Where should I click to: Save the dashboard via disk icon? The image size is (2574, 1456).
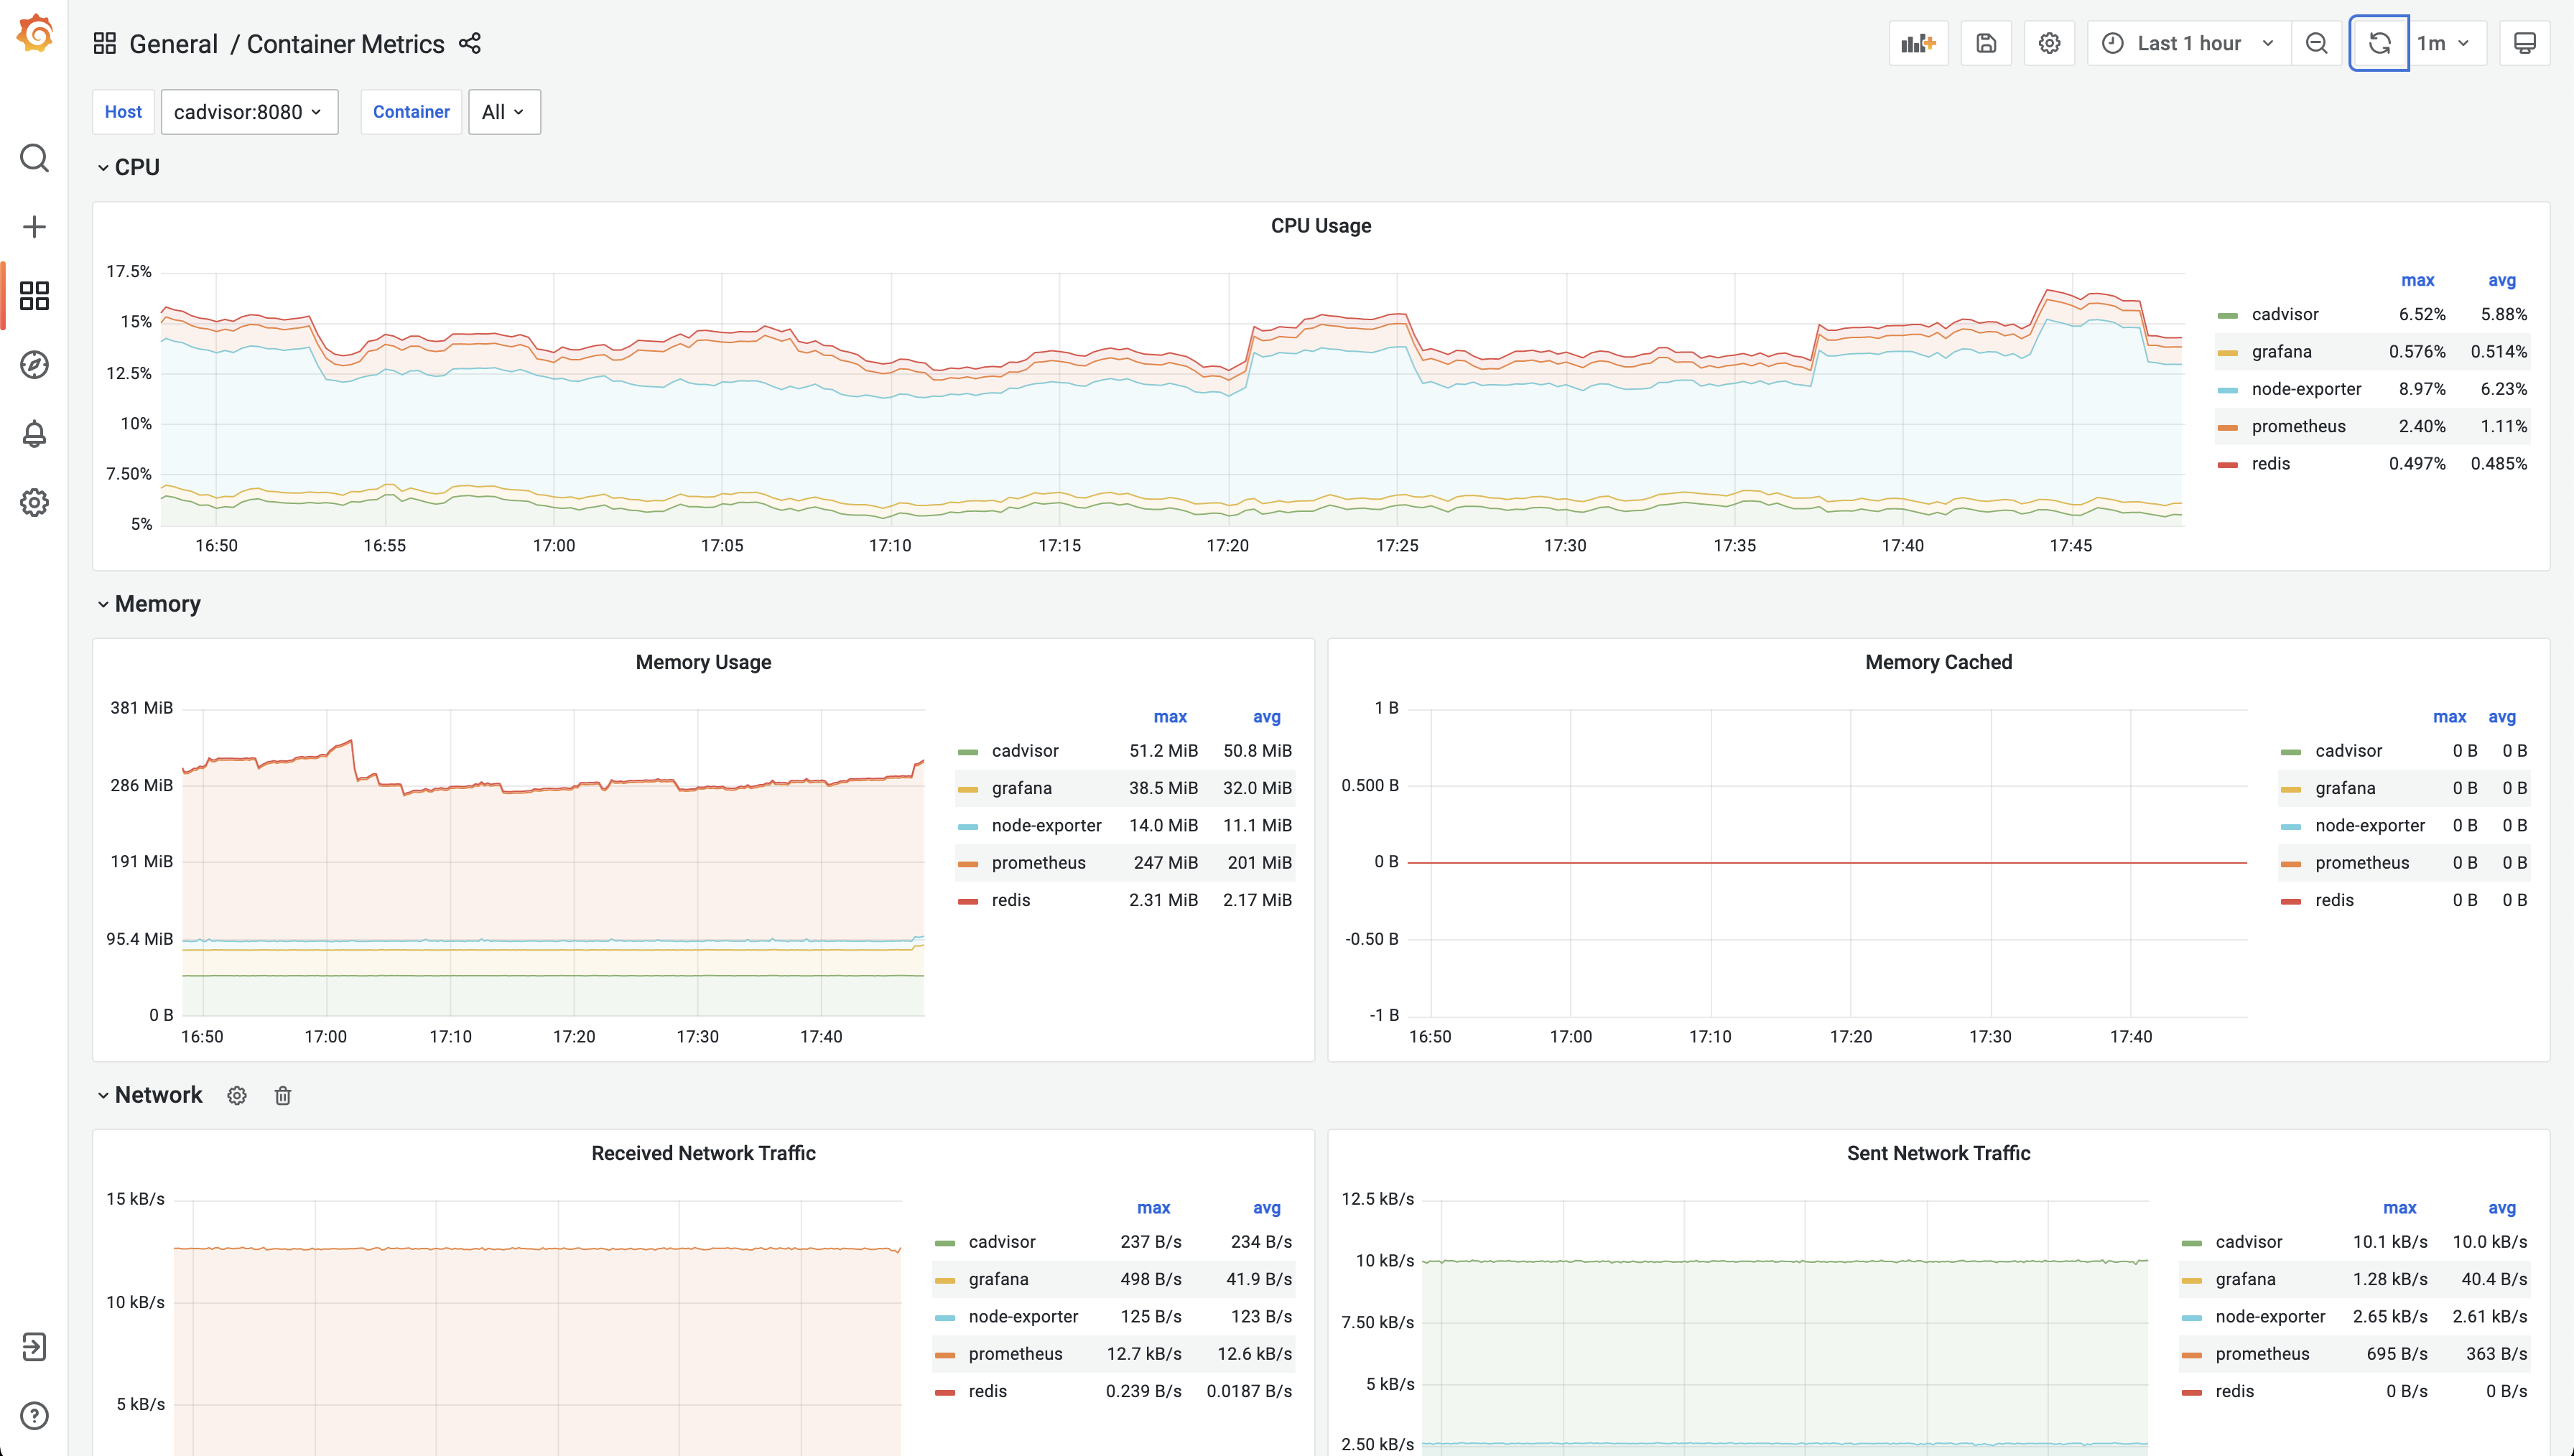pyautogui.click(x=1986, y=43)
